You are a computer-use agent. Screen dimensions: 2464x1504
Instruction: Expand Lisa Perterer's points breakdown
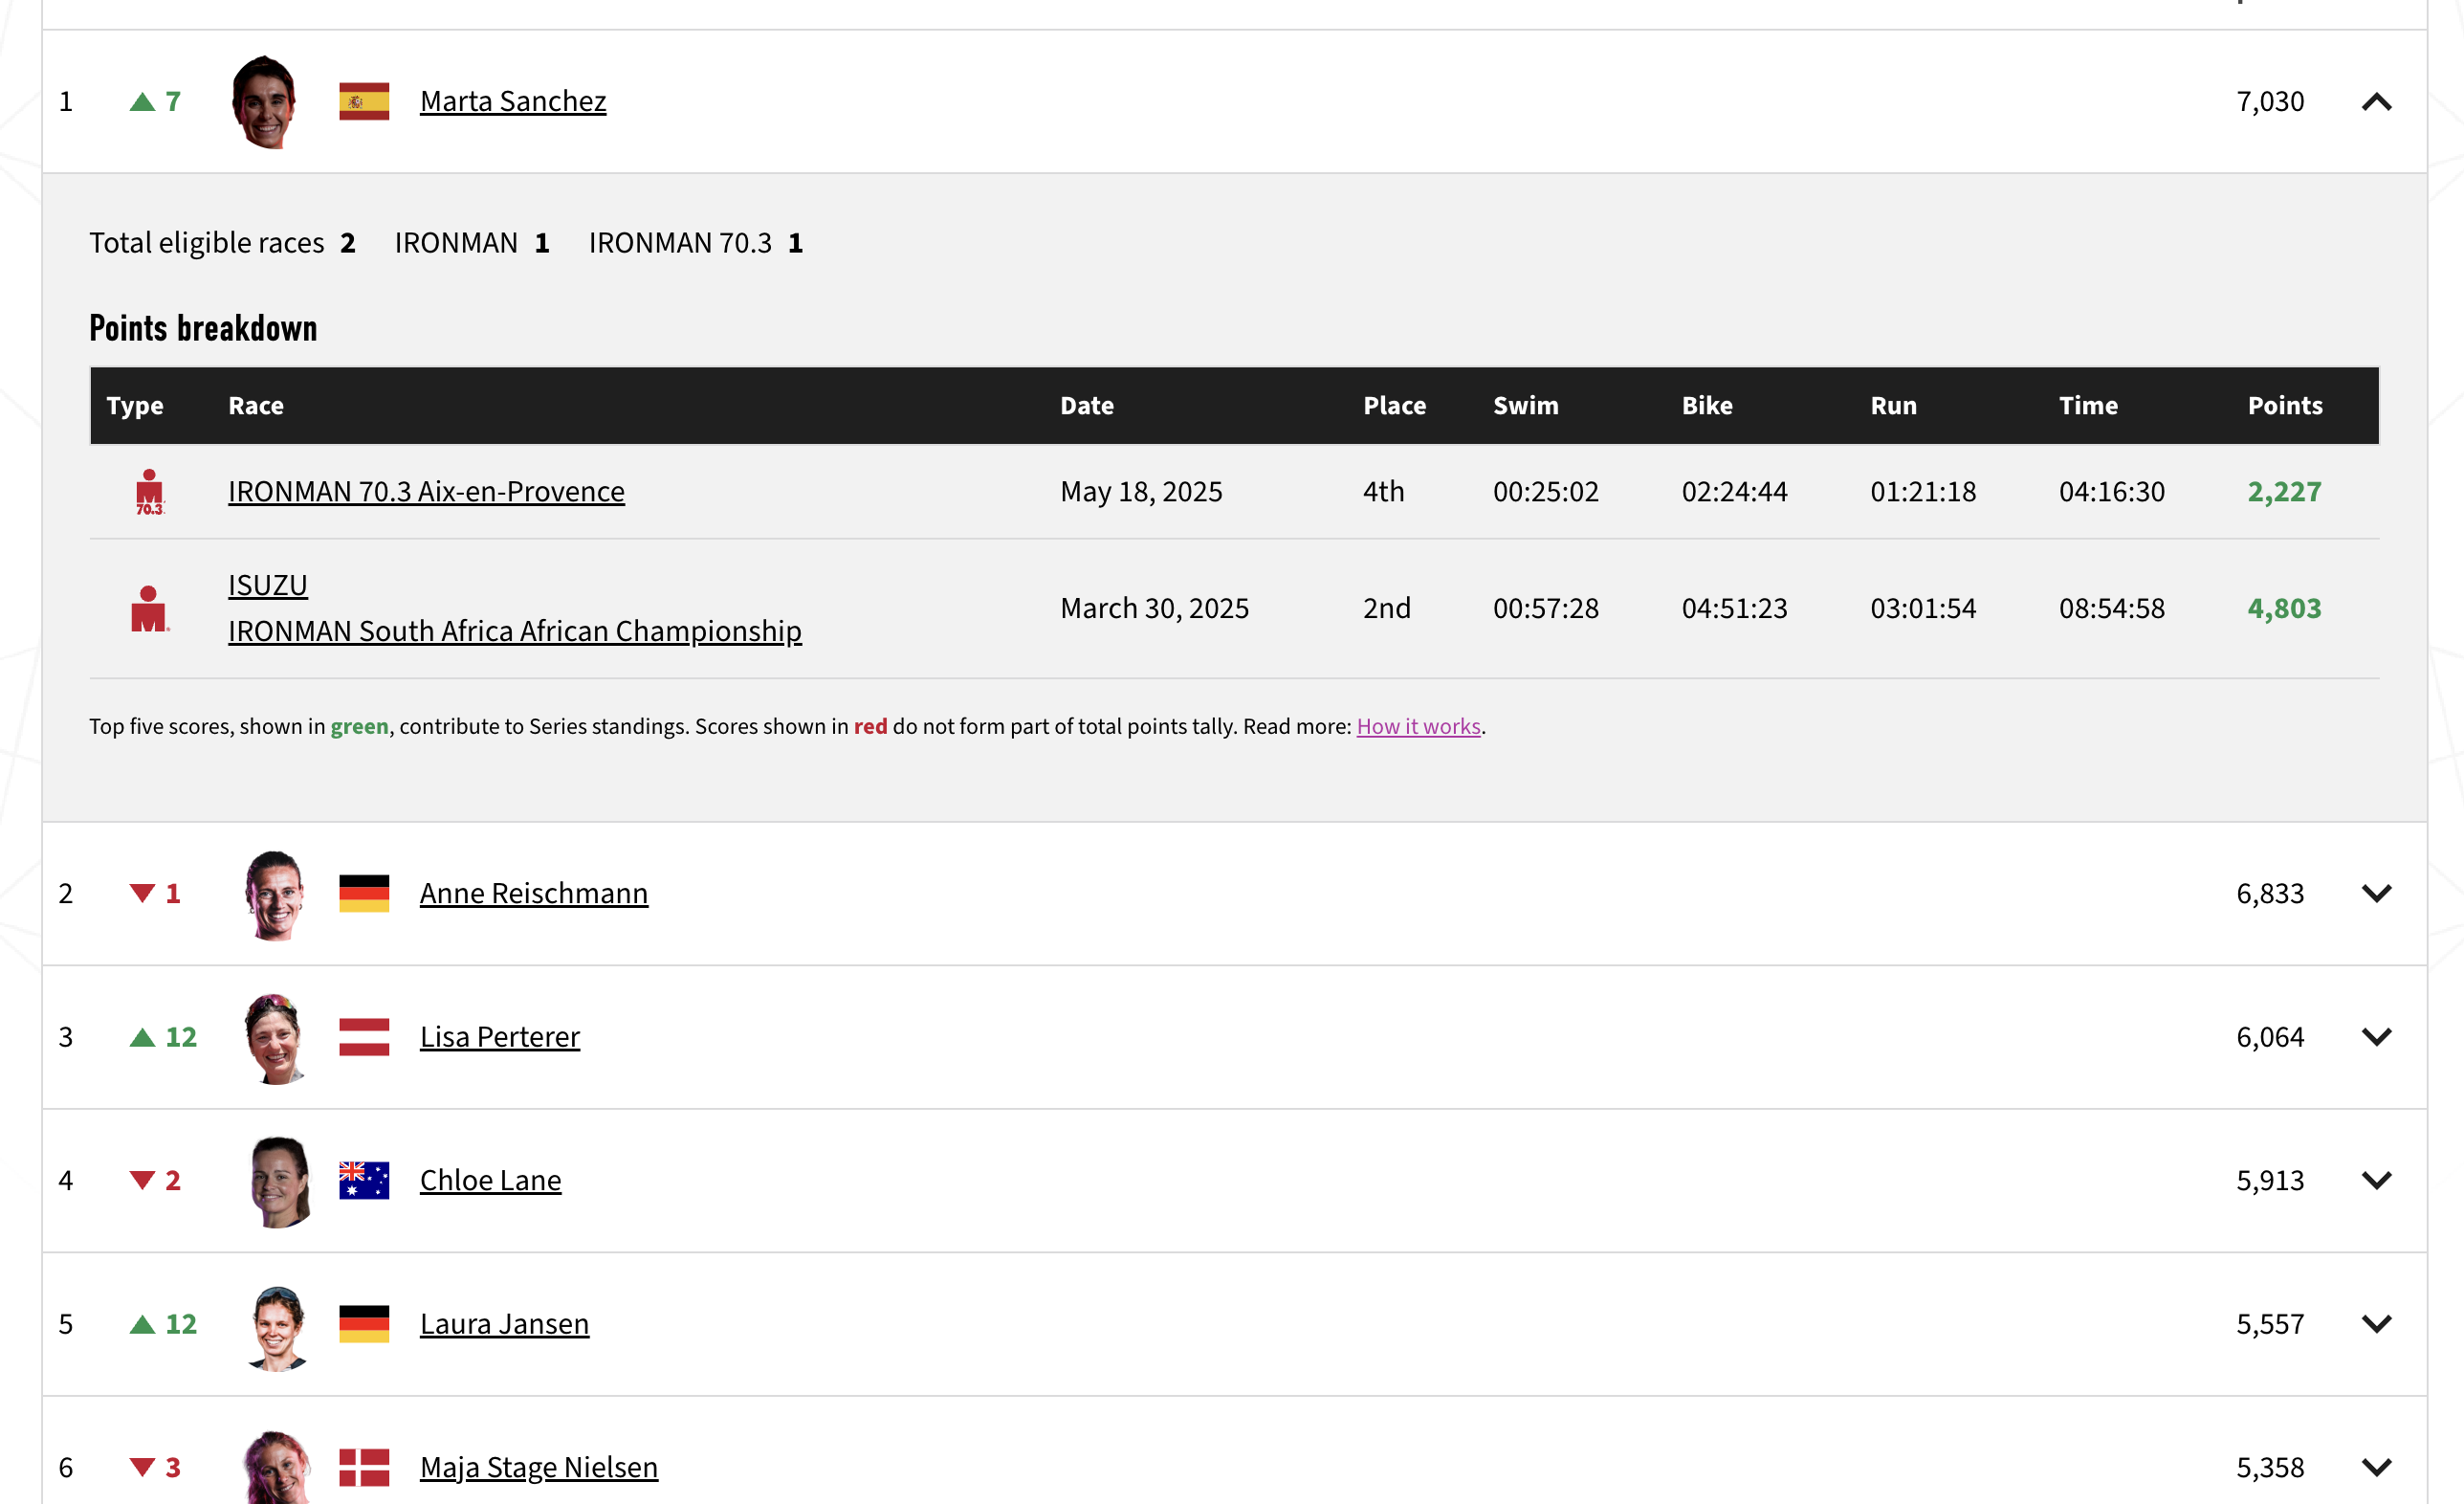point(2376,1037)
